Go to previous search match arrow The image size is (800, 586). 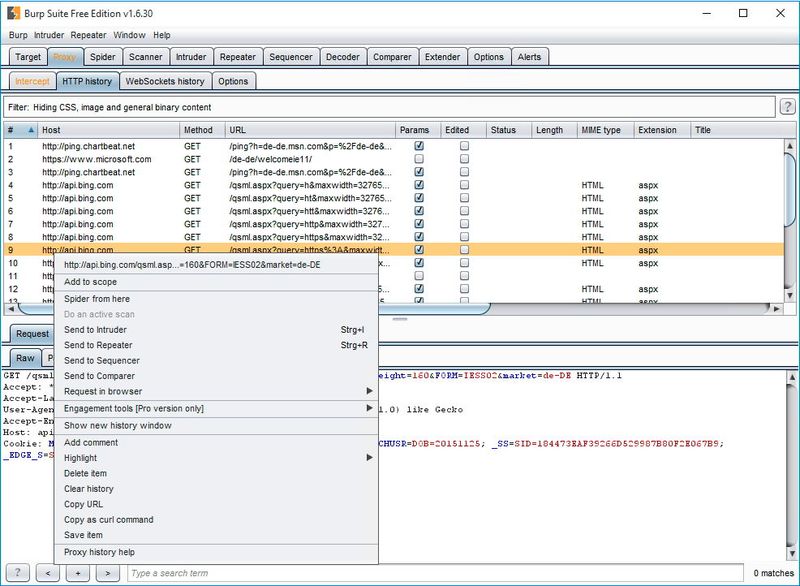pos(48,573)
